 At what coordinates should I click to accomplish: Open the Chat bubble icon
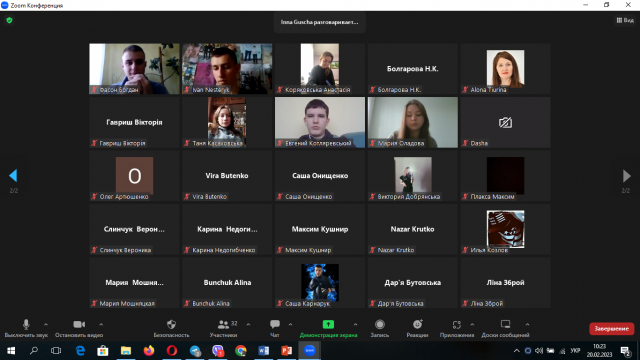tap(275, 324)
